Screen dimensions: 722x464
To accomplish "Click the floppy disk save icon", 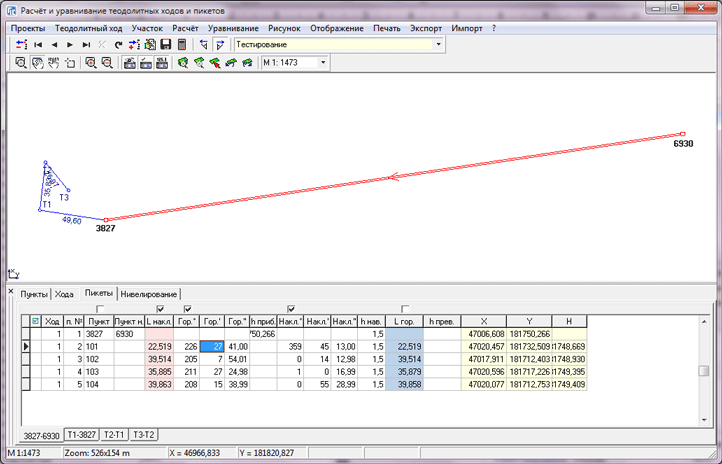I will coord(166,44).
